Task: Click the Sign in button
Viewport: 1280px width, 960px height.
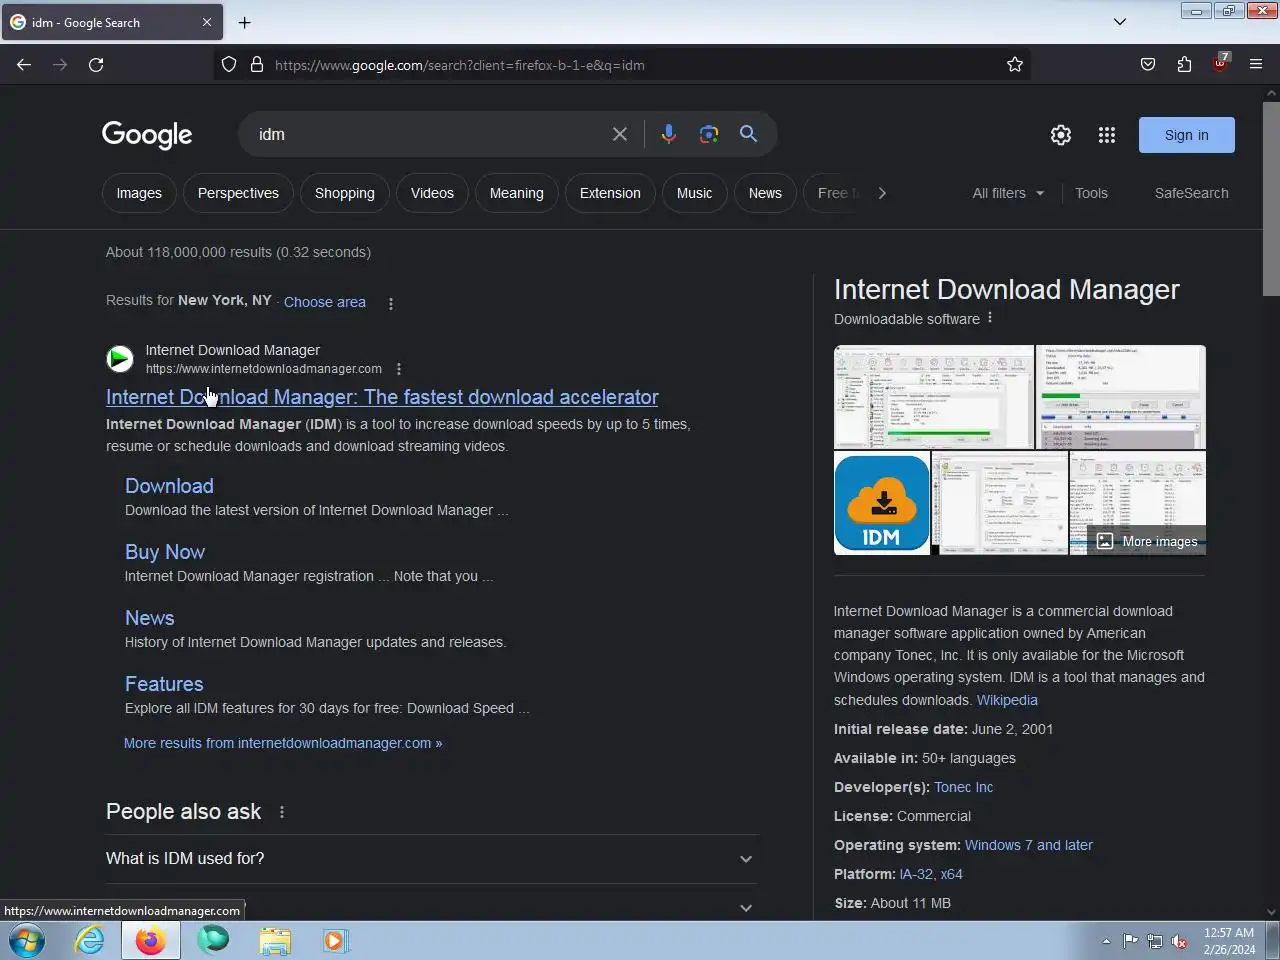Action: click(1186, 135)
